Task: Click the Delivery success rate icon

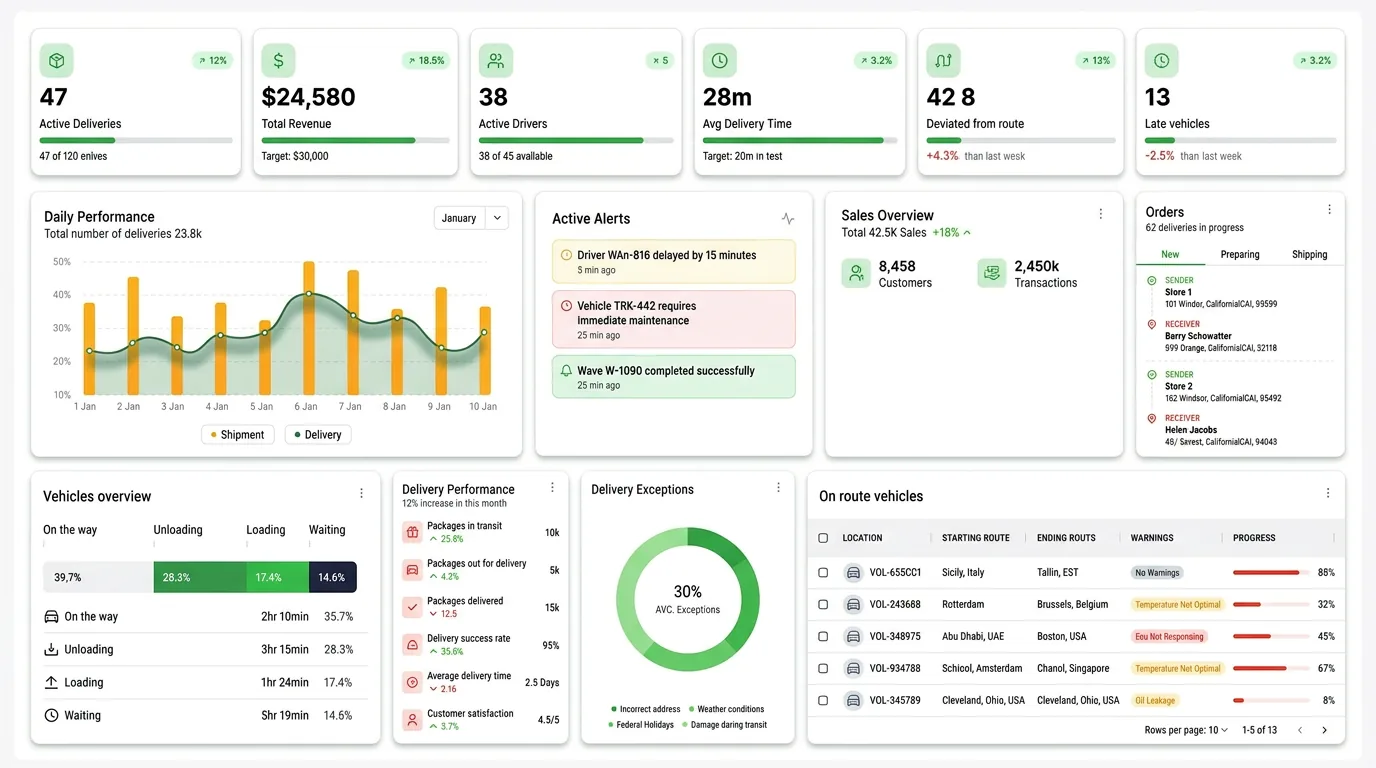Action: 412,645
